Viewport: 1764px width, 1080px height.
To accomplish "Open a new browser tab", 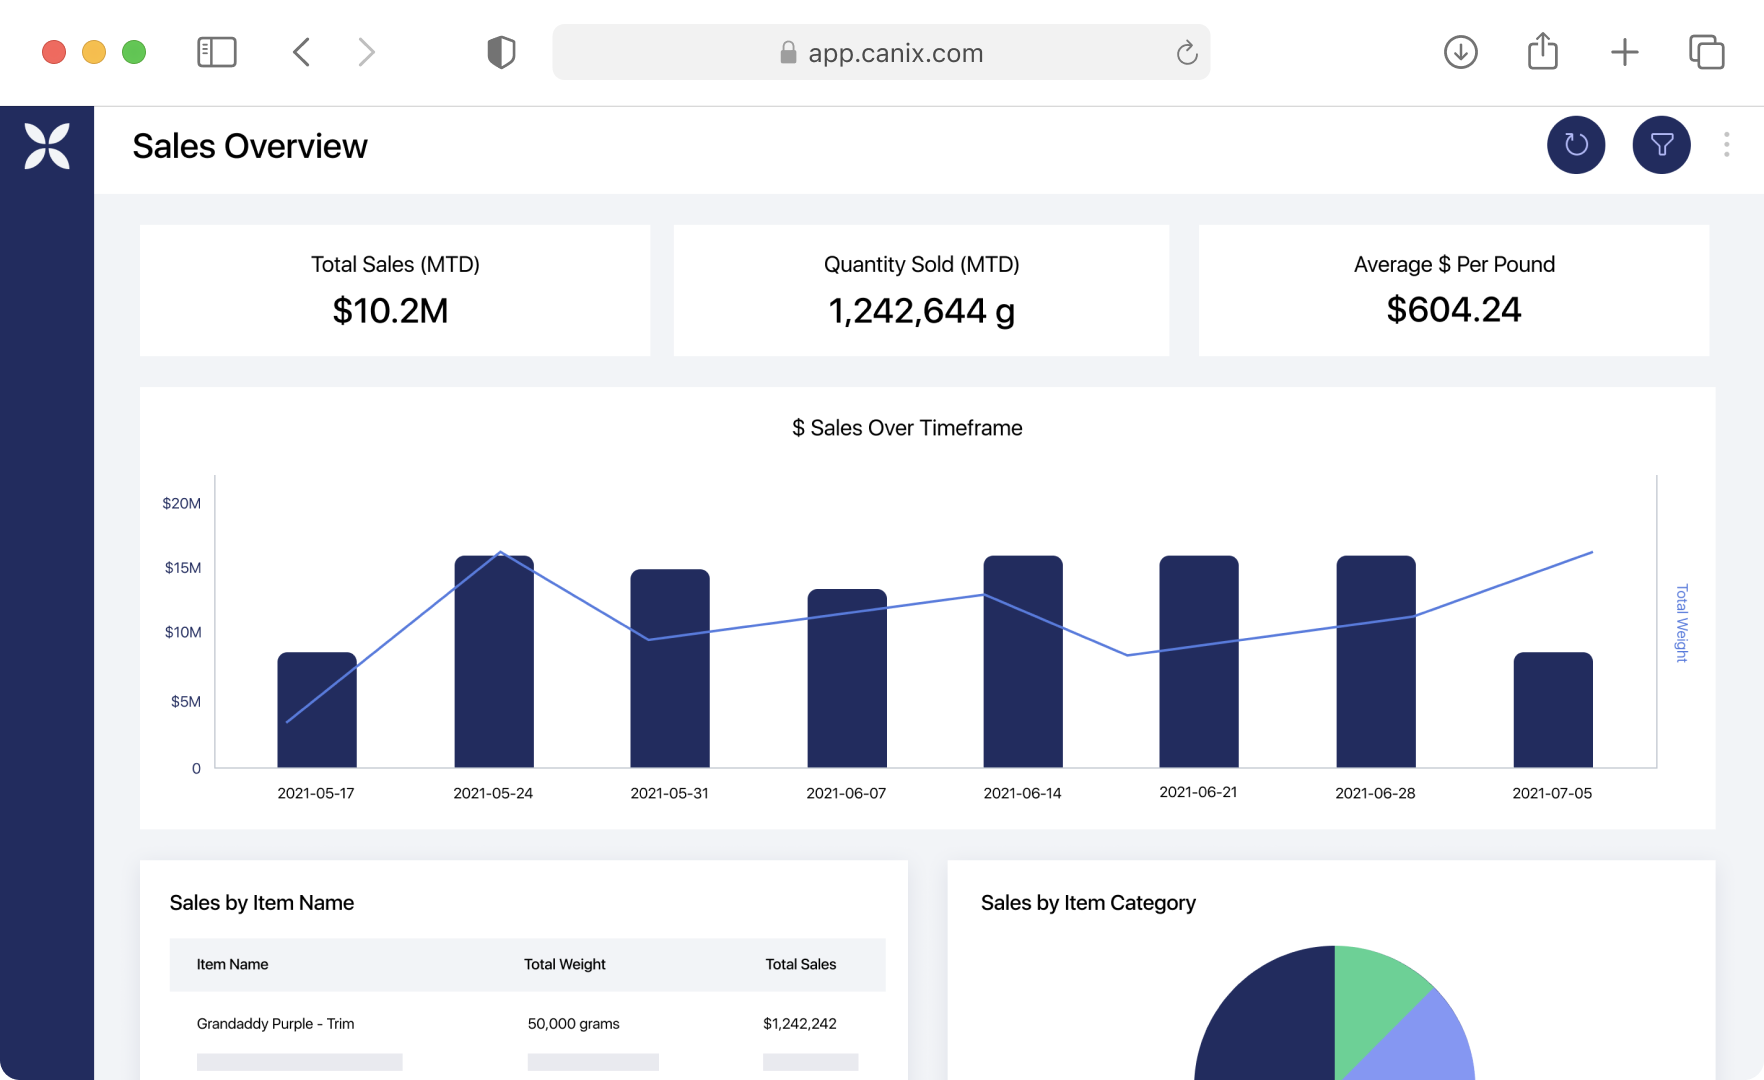I will (x=1625, y=52).
